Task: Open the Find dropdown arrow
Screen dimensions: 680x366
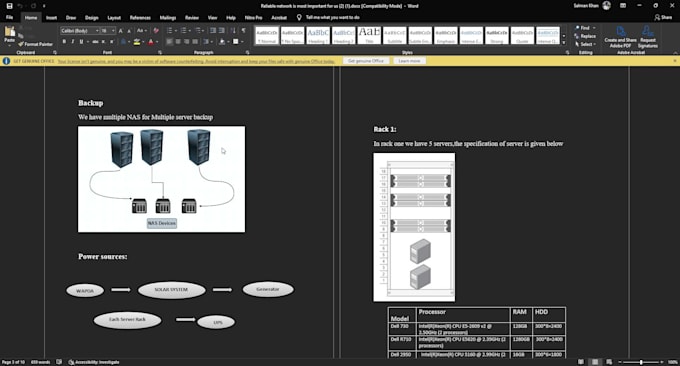Action: click(x=594, y=28)
